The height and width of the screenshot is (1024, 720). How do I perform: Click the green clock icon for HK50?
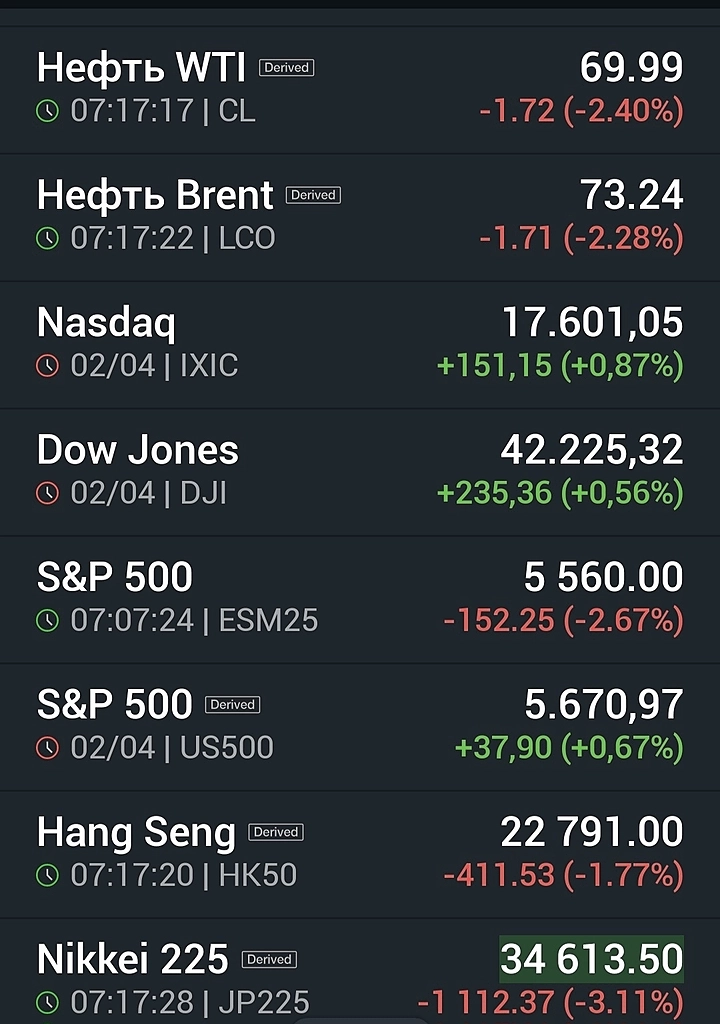pos(48,876)
